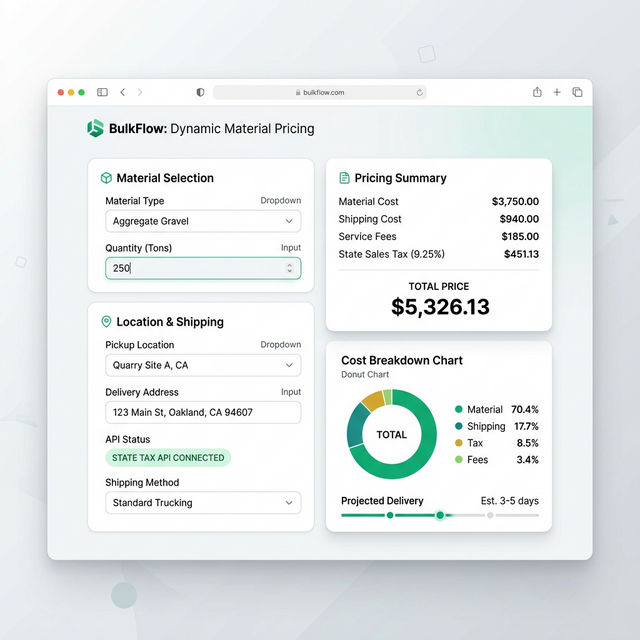Click the $940.00 shipping cost value
This screenshot has height=640, width=640.
[x=519, y=219]
